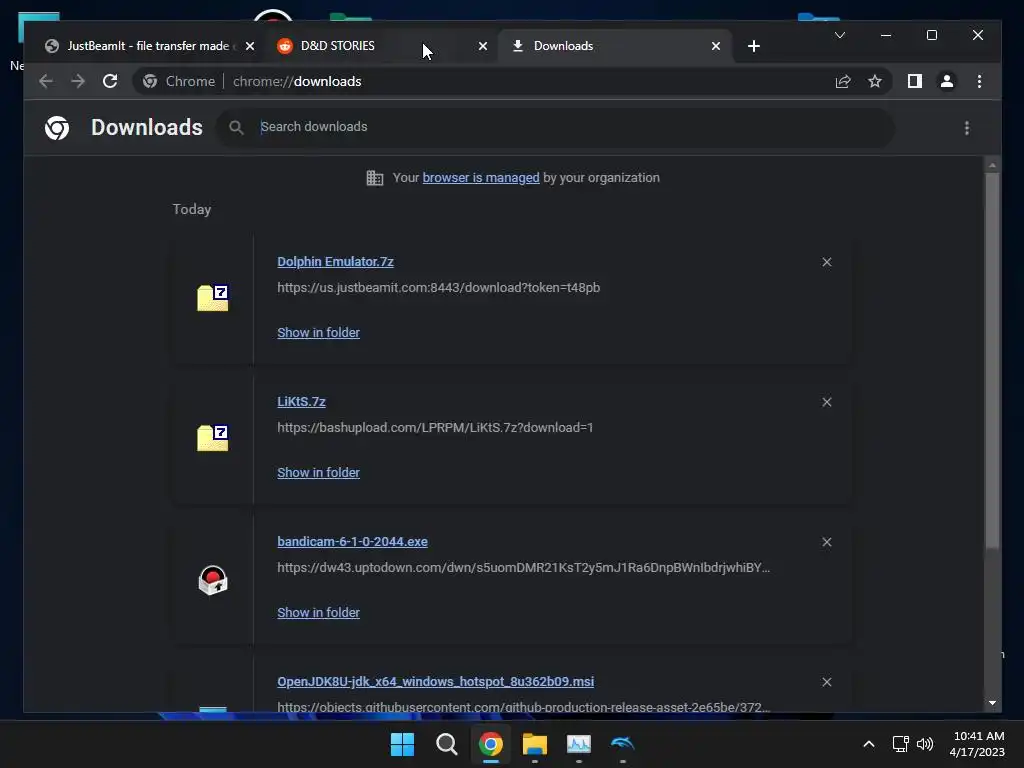
Task: Show Dolphin Emulator.7z in folder
Action: click(x=318, y=333)
